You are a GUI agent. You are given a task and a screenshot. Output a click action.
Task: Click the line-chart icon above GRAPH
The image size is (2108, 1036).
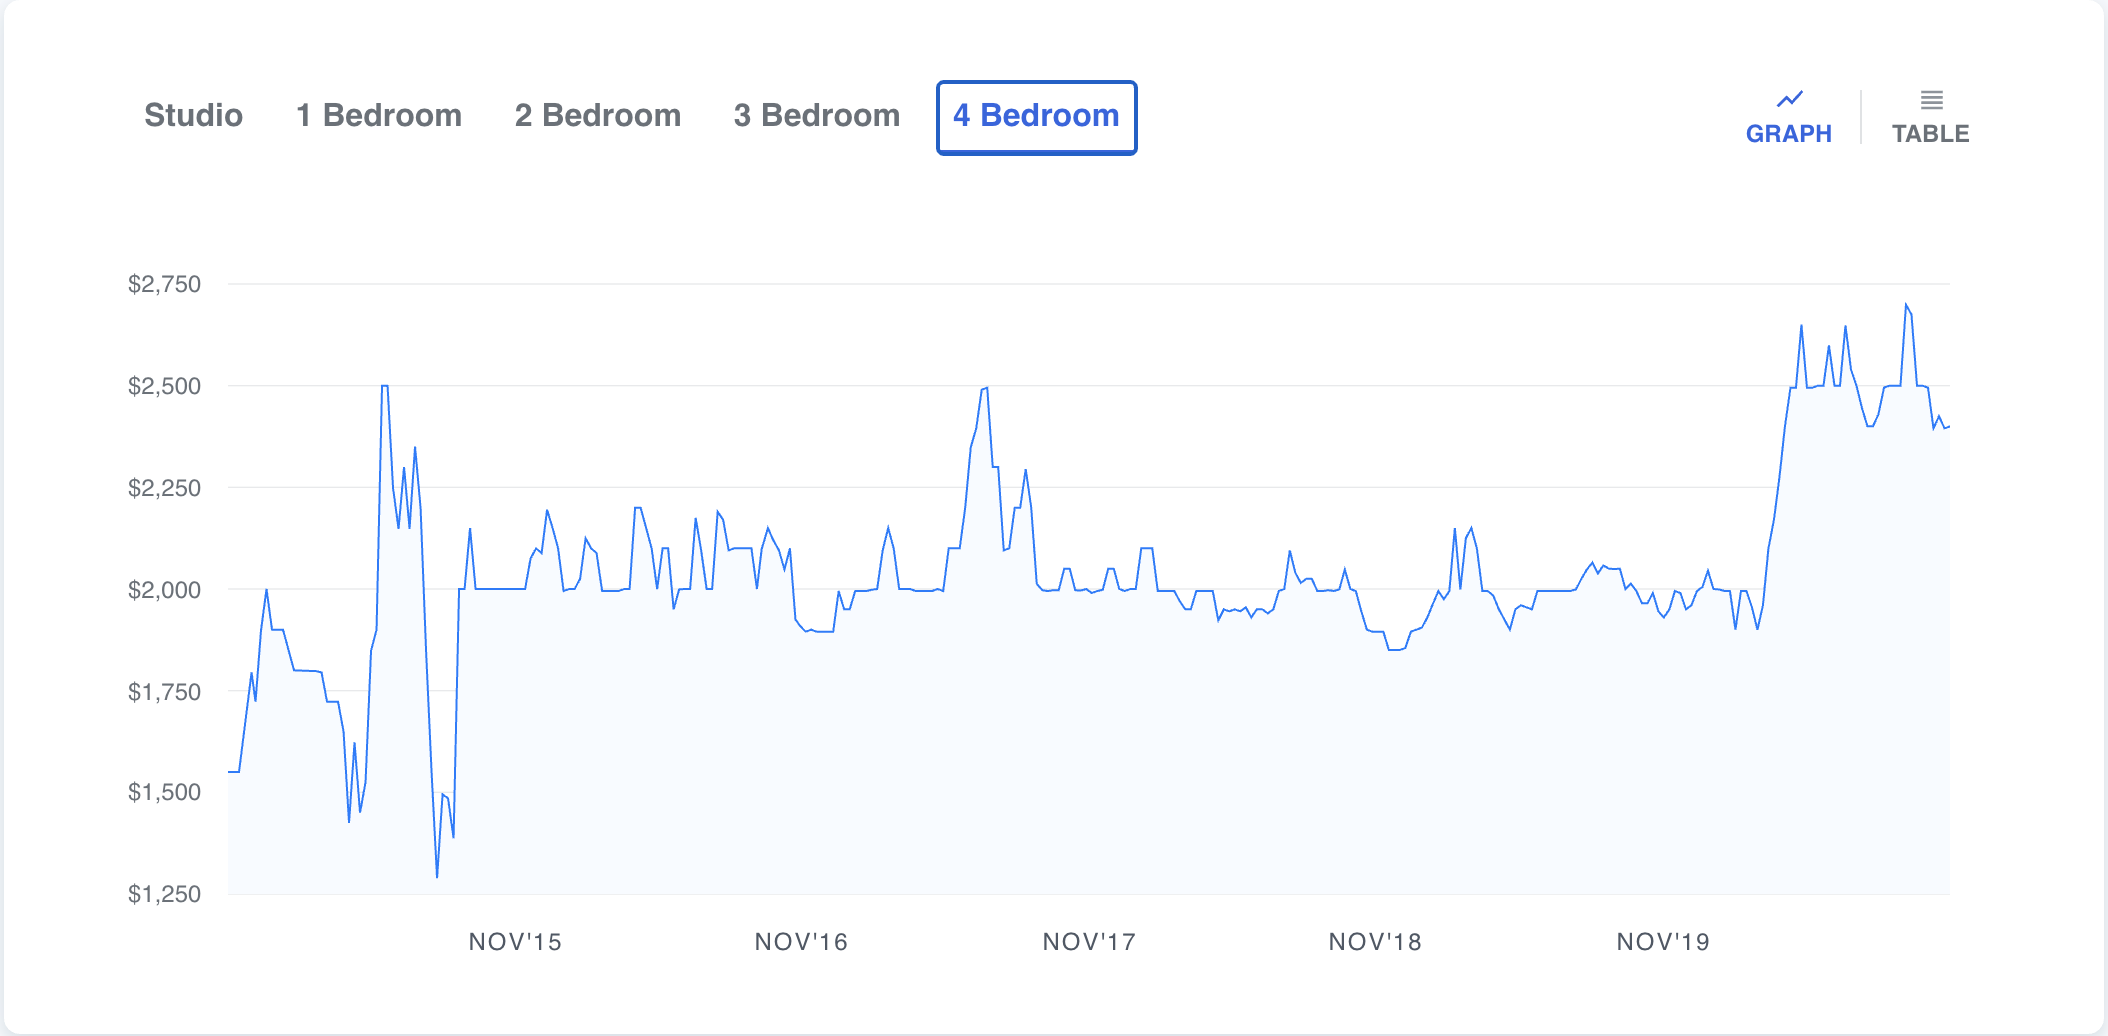click(1789, 99)
